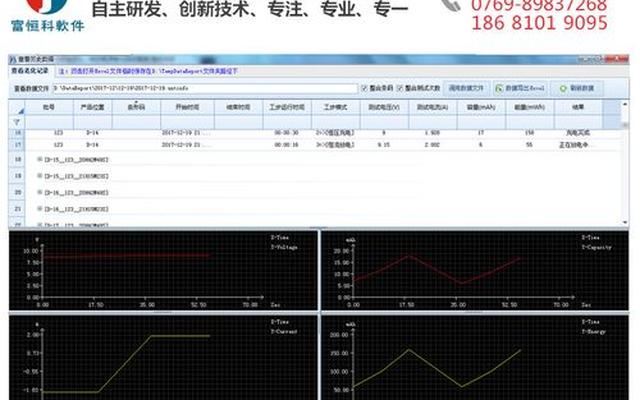Screen dimensions: 640x400
Task: Click the Y-Voltage legend label
Action: [x=284, y=247]
